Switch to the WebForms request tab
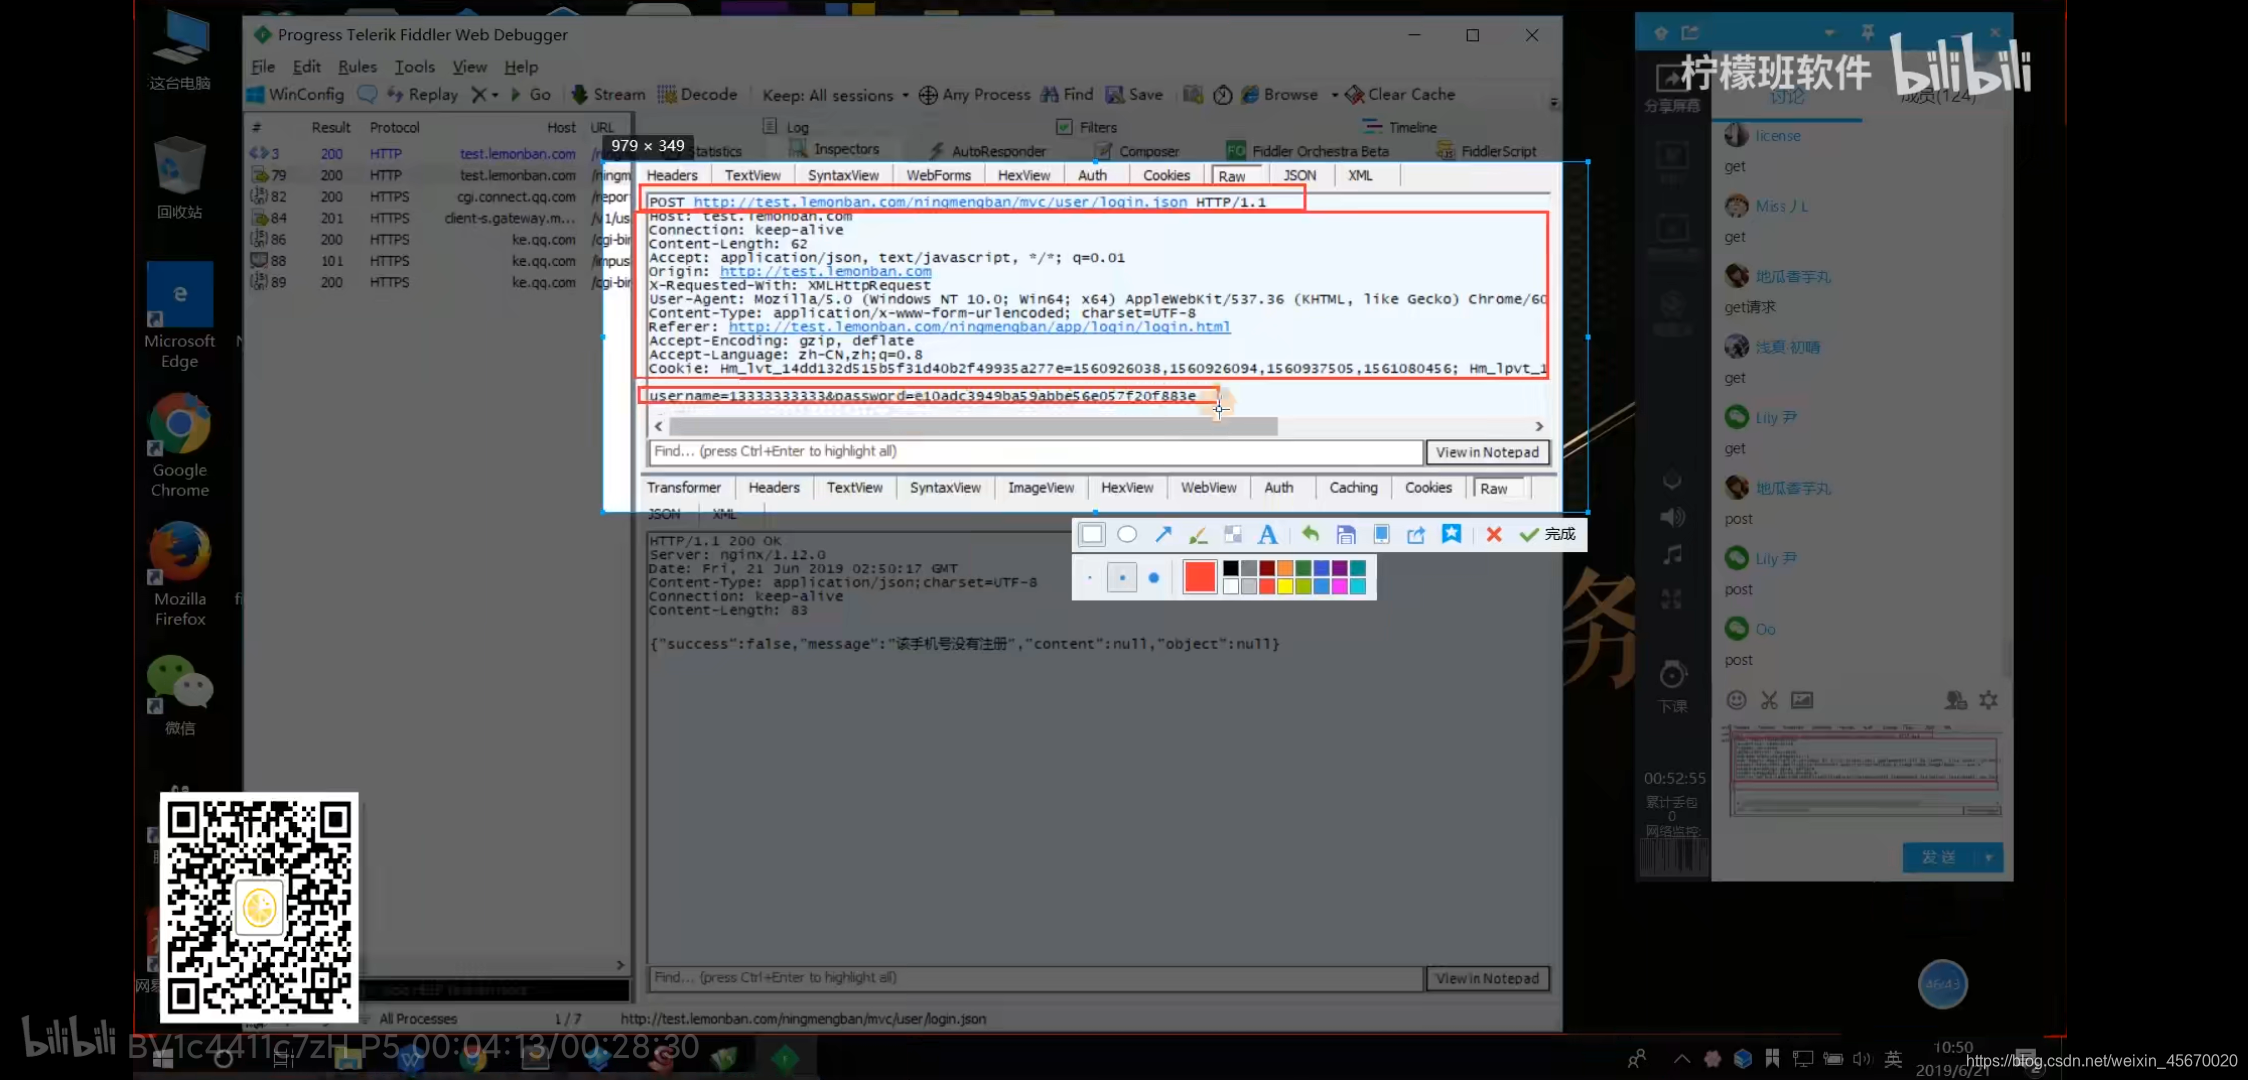The height and width of the screenshot is (1080, 2248). (938, 176)
